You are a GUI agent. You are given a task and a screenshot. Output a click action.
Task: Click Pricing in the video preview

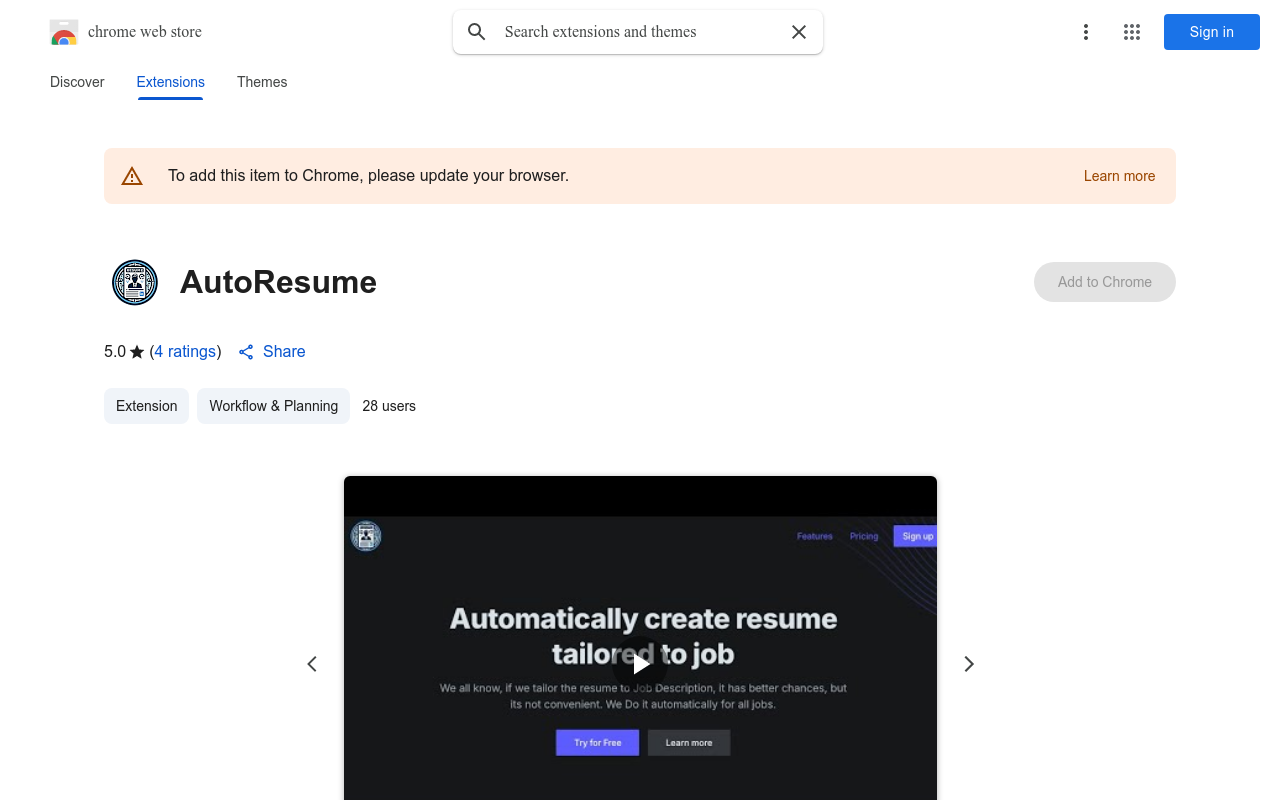point(864,536)
